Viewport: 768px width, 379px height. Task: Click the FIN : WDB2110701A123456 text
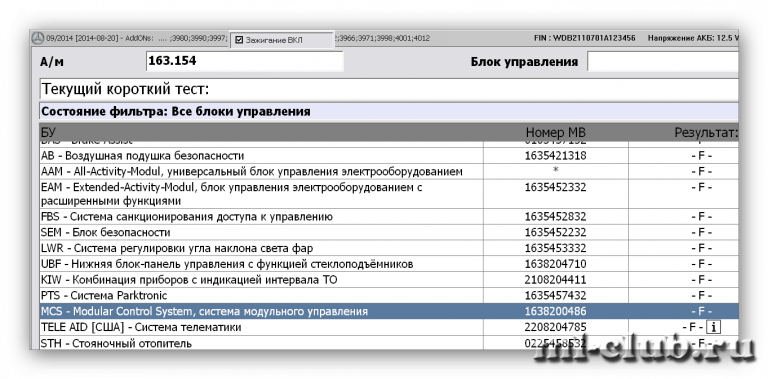point(584,38)
